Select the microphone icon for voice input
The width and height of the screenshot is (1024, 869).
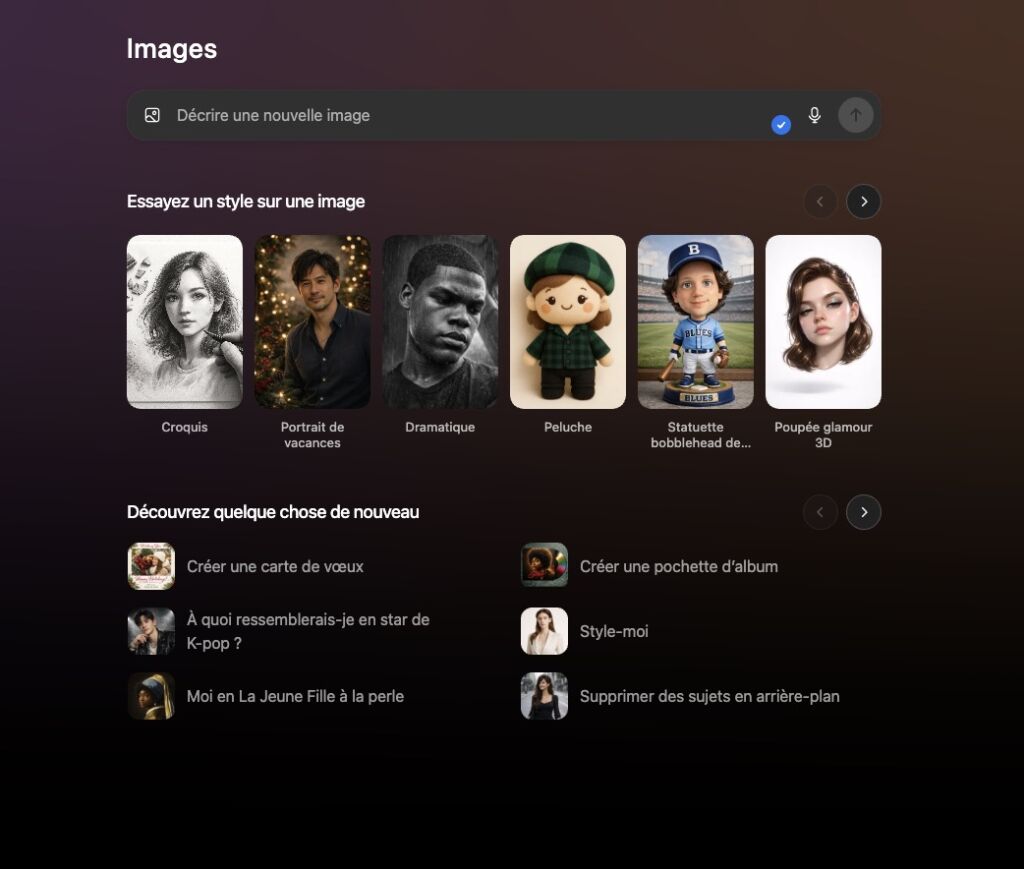814,115
